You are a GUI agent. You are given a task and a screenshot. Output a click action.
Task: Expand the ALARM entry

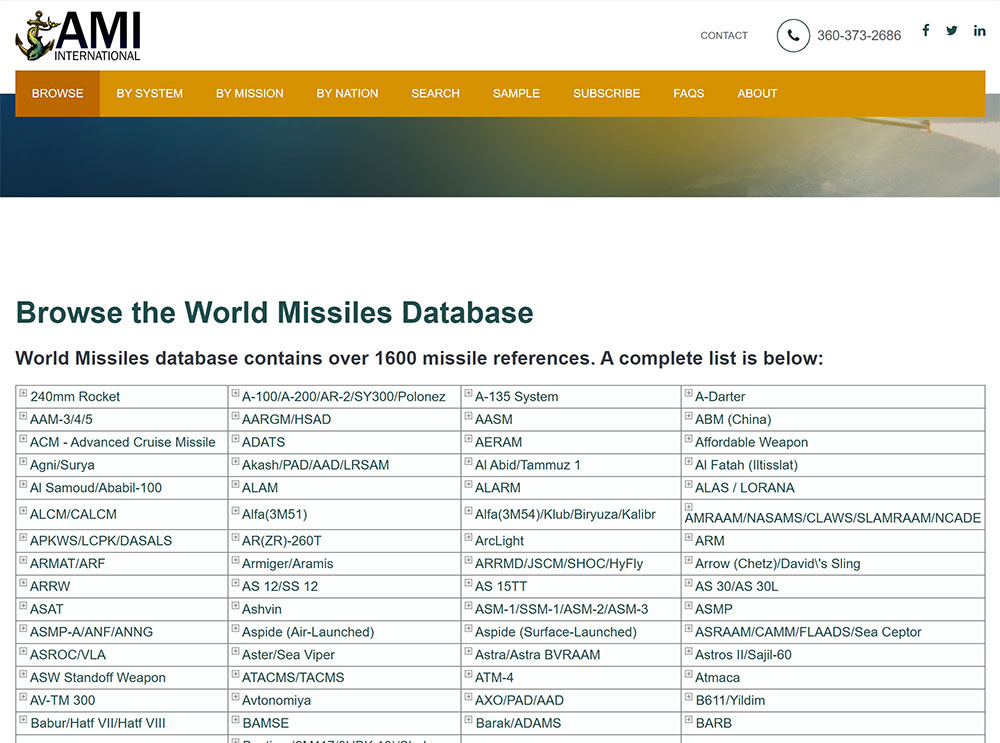[468, 485]
